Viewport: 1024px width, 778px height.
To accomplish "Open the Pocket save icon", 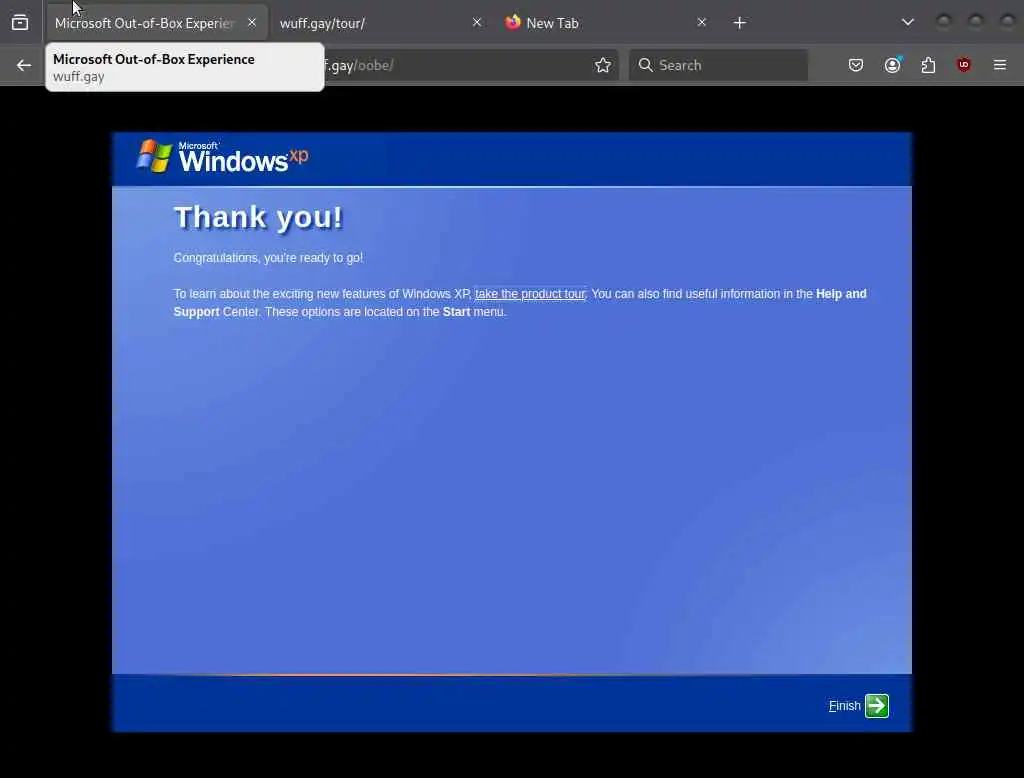I will [856, 65].
